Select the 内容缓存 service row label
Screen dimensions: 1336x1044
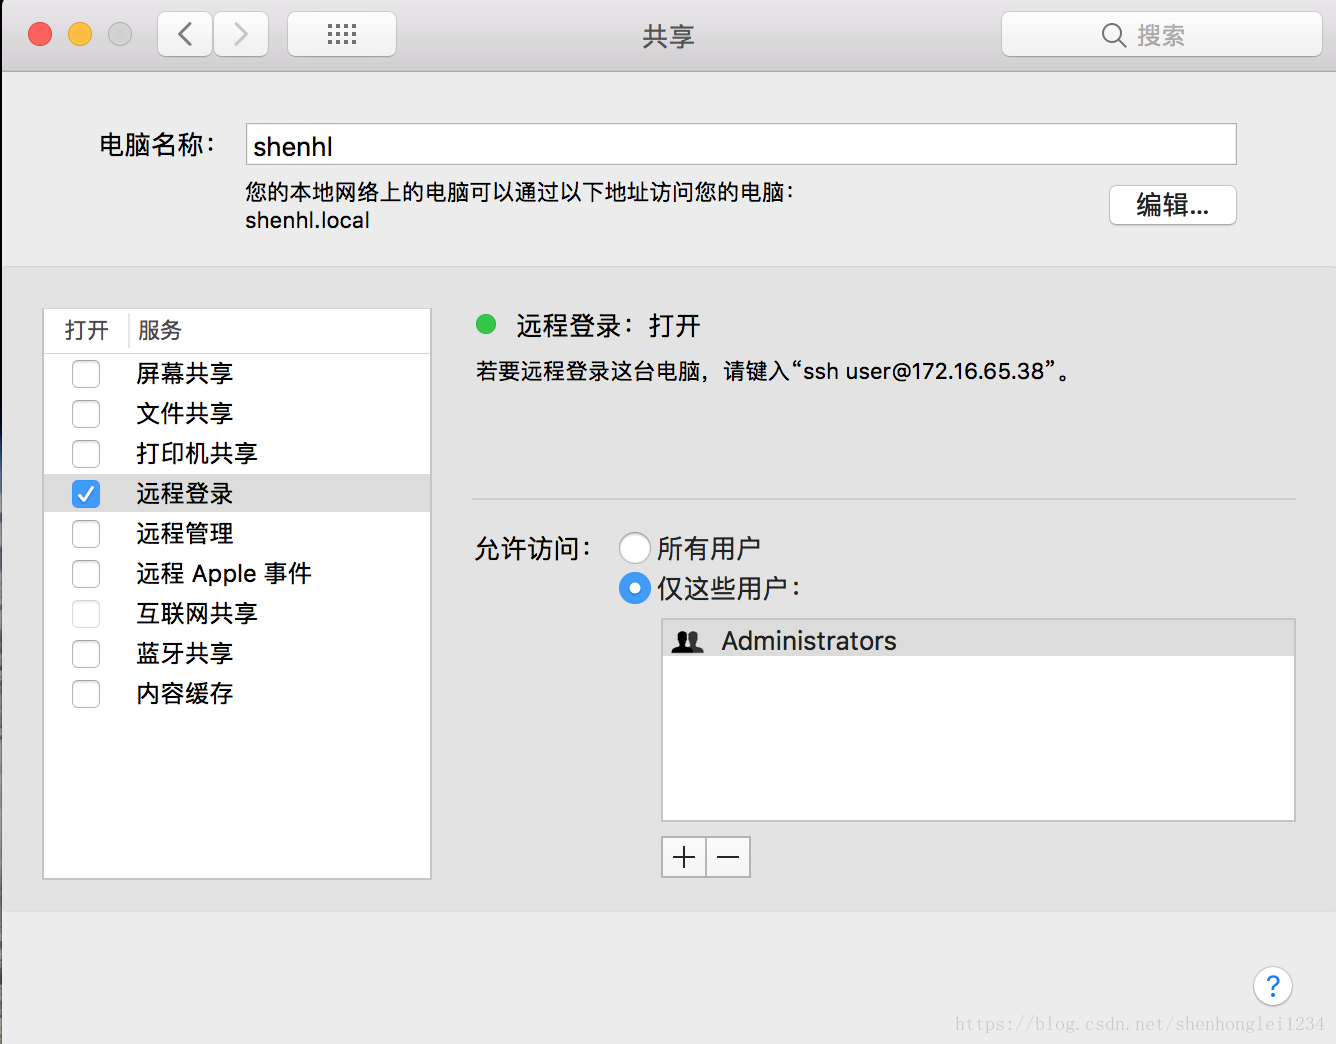(x=185, y=694)
